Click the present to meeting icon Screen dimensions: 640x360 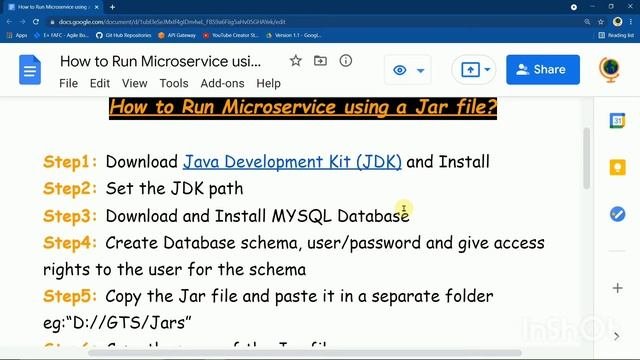point(470,70)
